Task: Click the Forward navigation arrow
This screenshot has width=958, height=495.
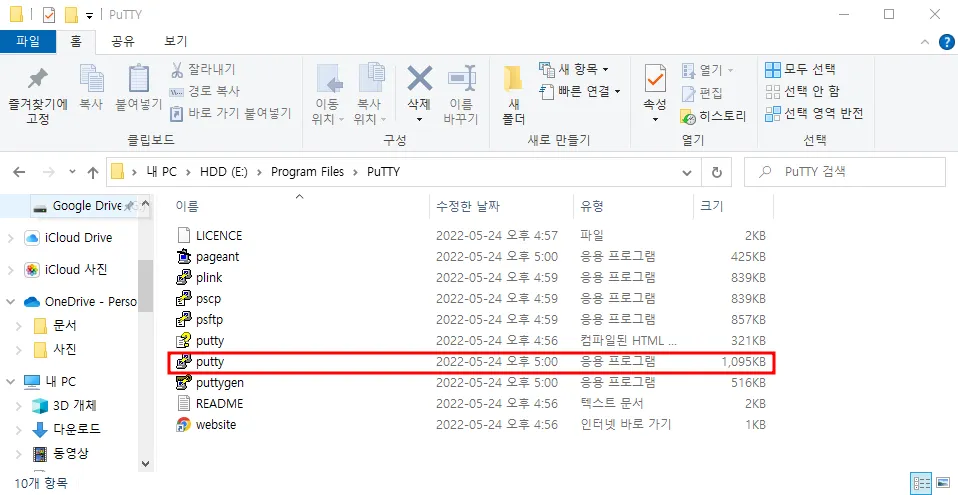Action: [49, 172]
